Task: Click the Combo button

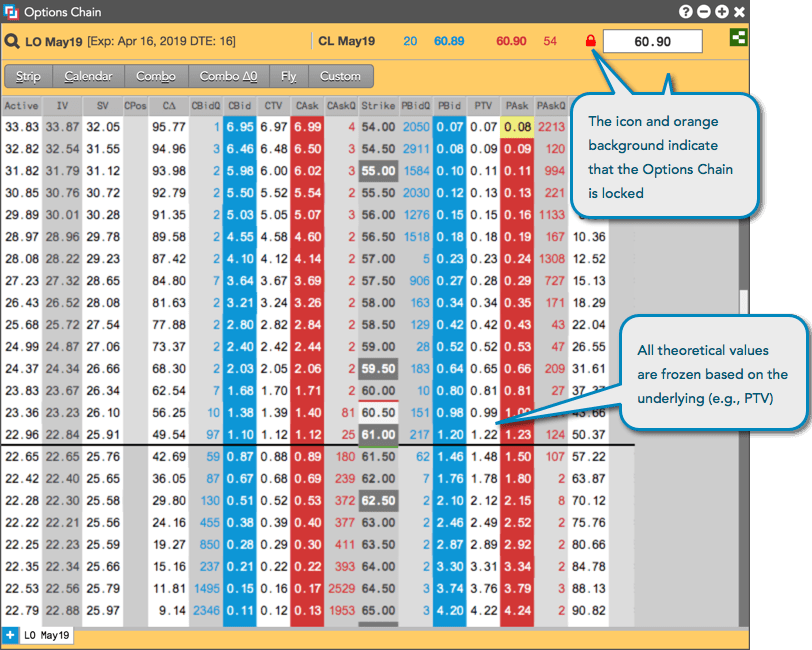Action: pyautogui.click(x=156, y=76)
